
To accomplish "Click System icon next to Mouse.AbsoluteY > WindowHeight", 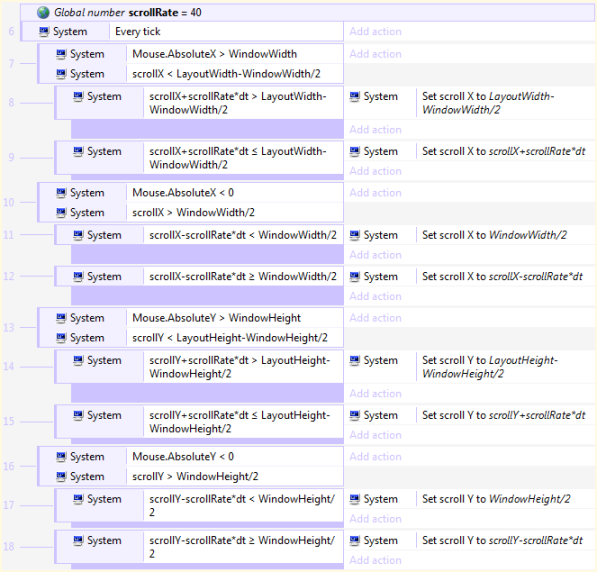I will point(61,318).
